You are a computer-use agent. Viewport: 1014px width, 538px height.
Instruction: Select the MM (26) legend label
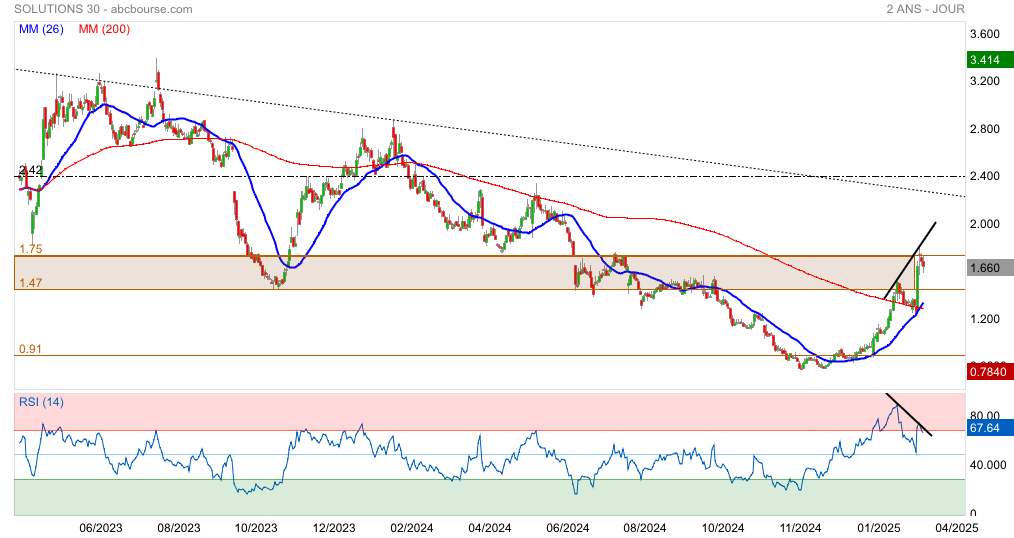[x=41, y=29]
